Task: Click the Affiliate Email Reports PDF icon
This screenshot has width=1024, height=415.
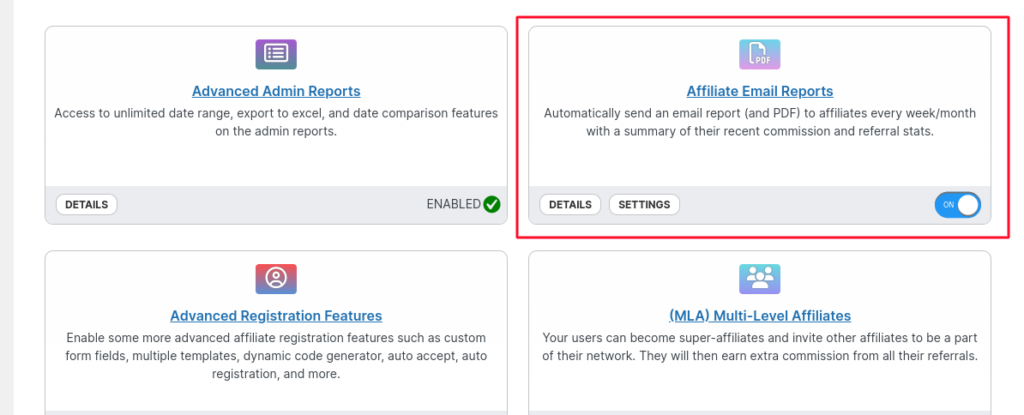Action: pos(760,54)
